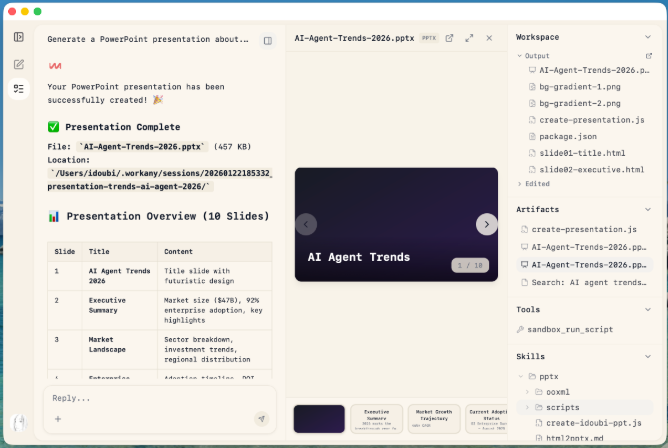Toggle the preview panel split-view icon
668x448 pixels.
coord(268,40)
